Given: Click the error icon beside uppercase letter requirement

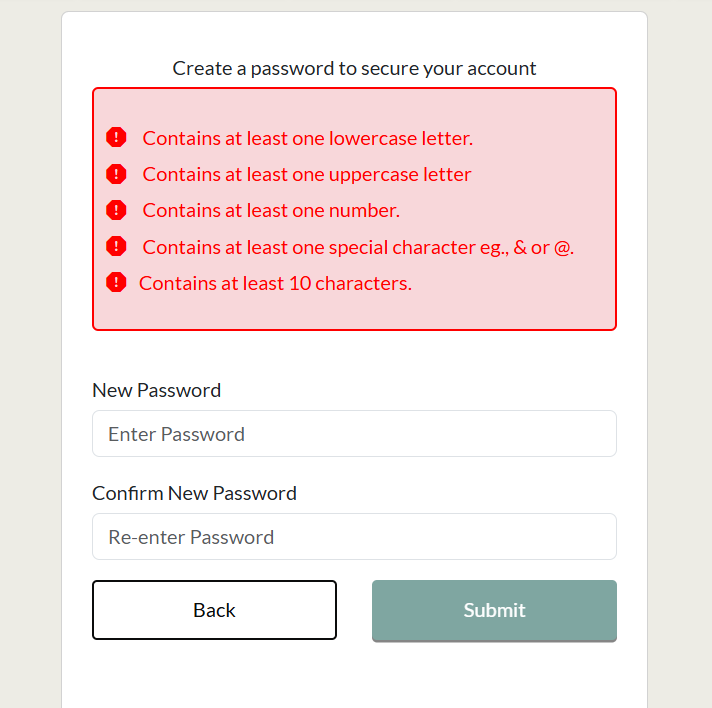Looking at the screenshot, I should click(116, 174).
